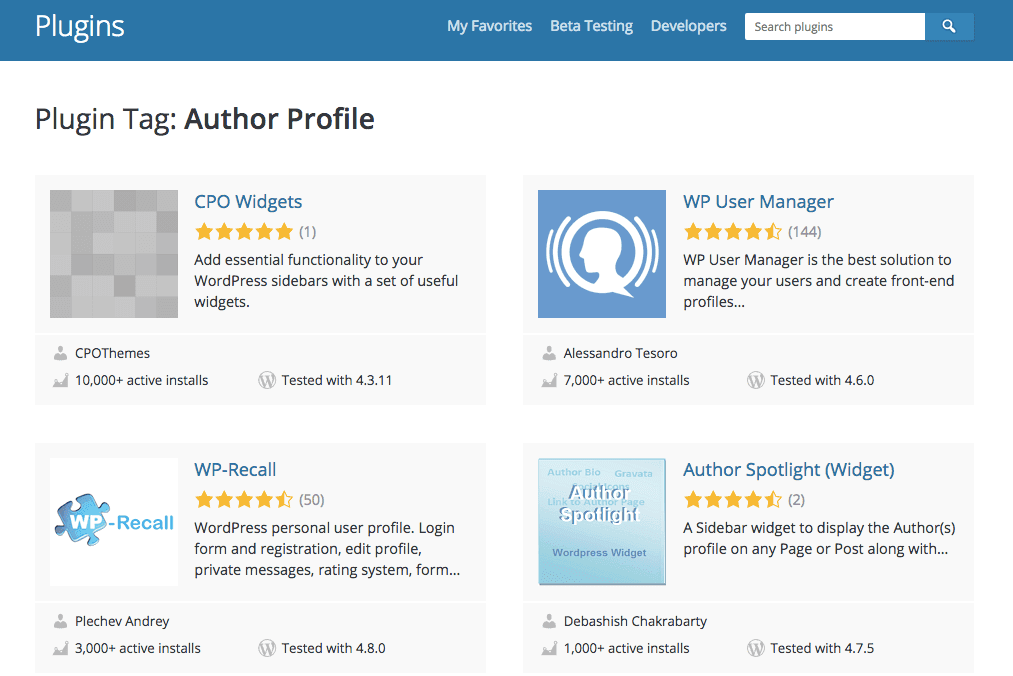Click the installs icon beside "1,000+ active installs"
The height and width of the screenshot is (676, 1013).
click(549, 648)
